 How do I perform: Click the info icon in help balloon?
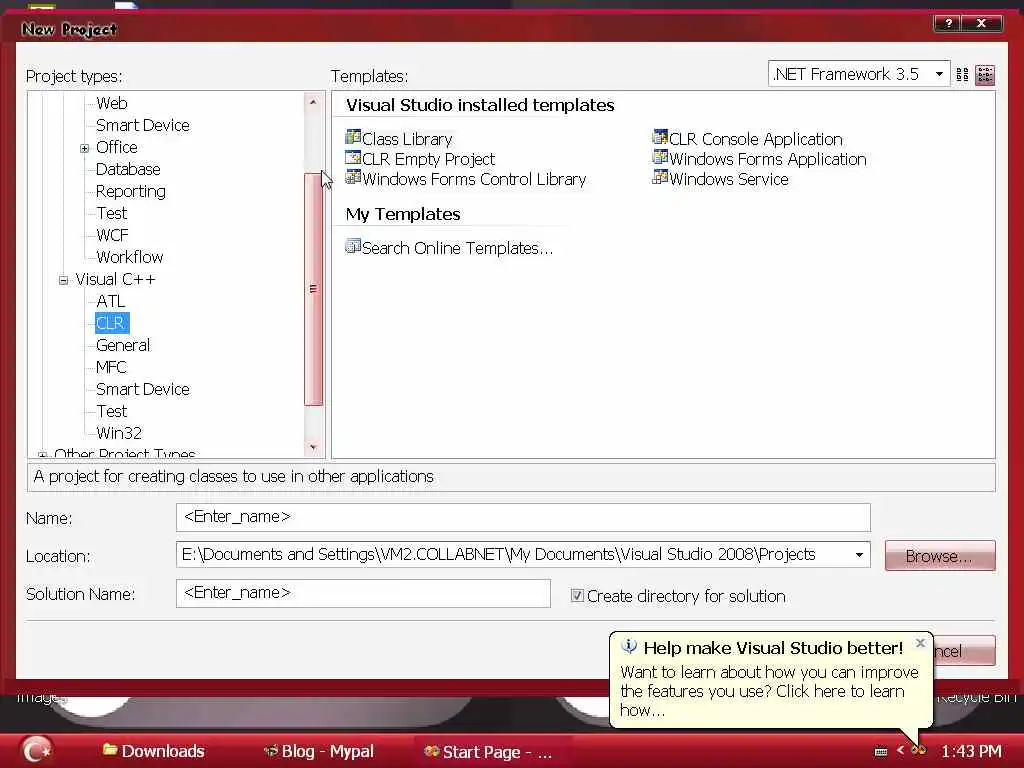(x=629, y=647)
